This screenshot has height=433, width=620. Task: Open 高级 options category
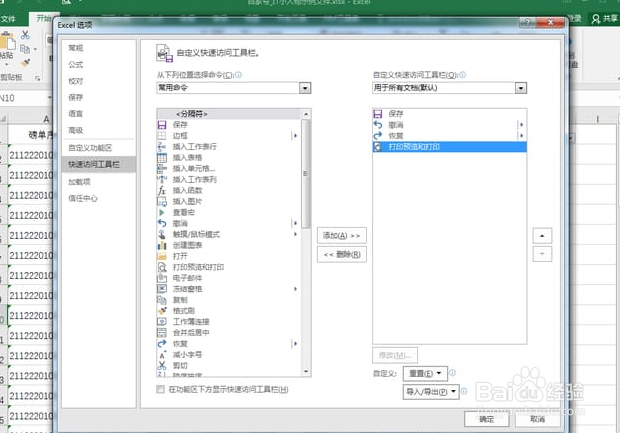(x=99, y=130)
